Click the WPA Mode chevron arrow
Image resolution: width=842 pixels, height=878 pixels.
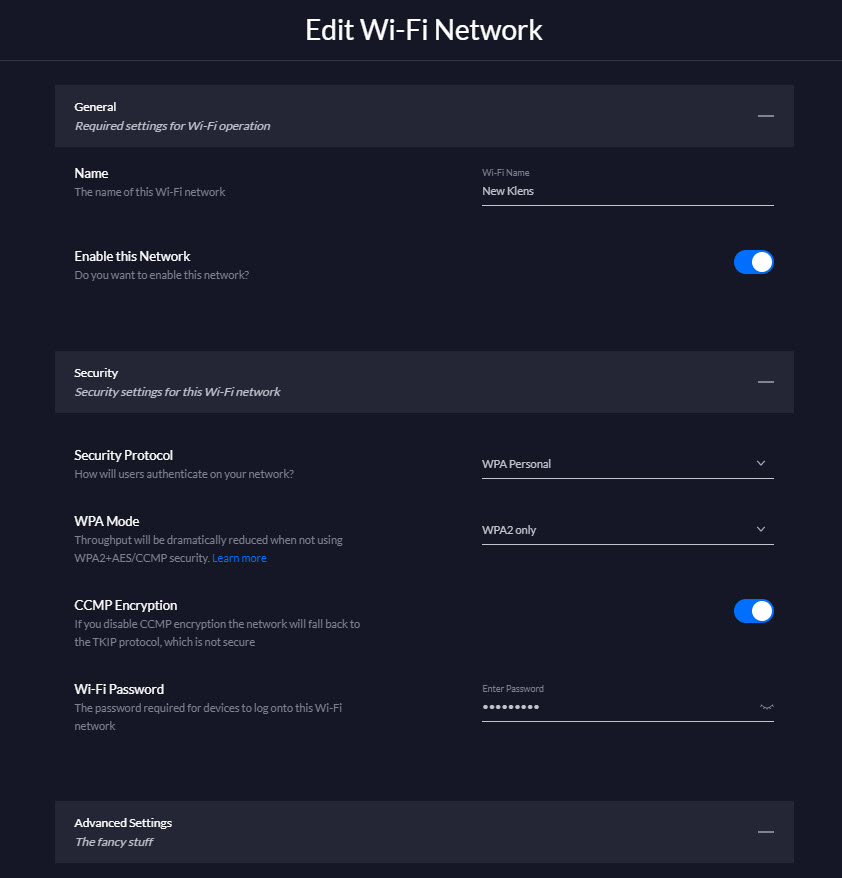(x=761, y=529)
